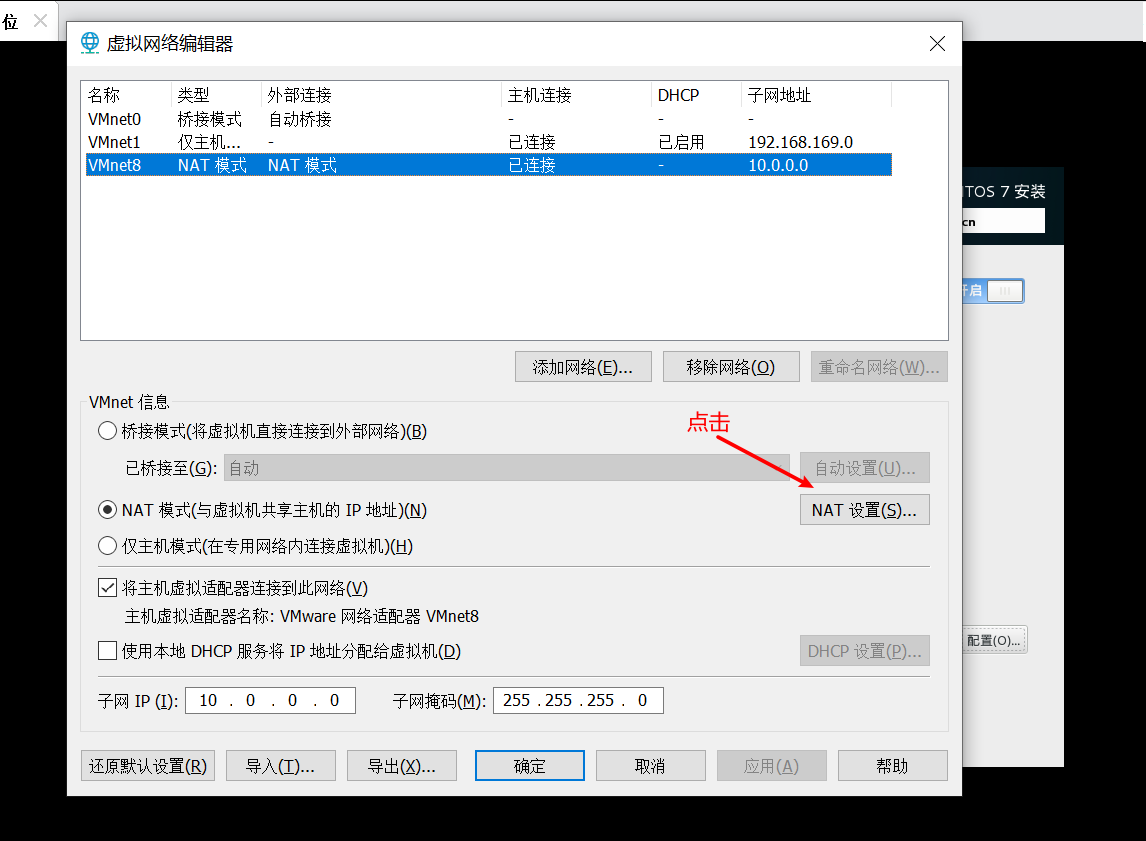Select the VMnet1 row
Viewport: 1146px width, 841px height.
pyautogui.click(x=488, y=142)
